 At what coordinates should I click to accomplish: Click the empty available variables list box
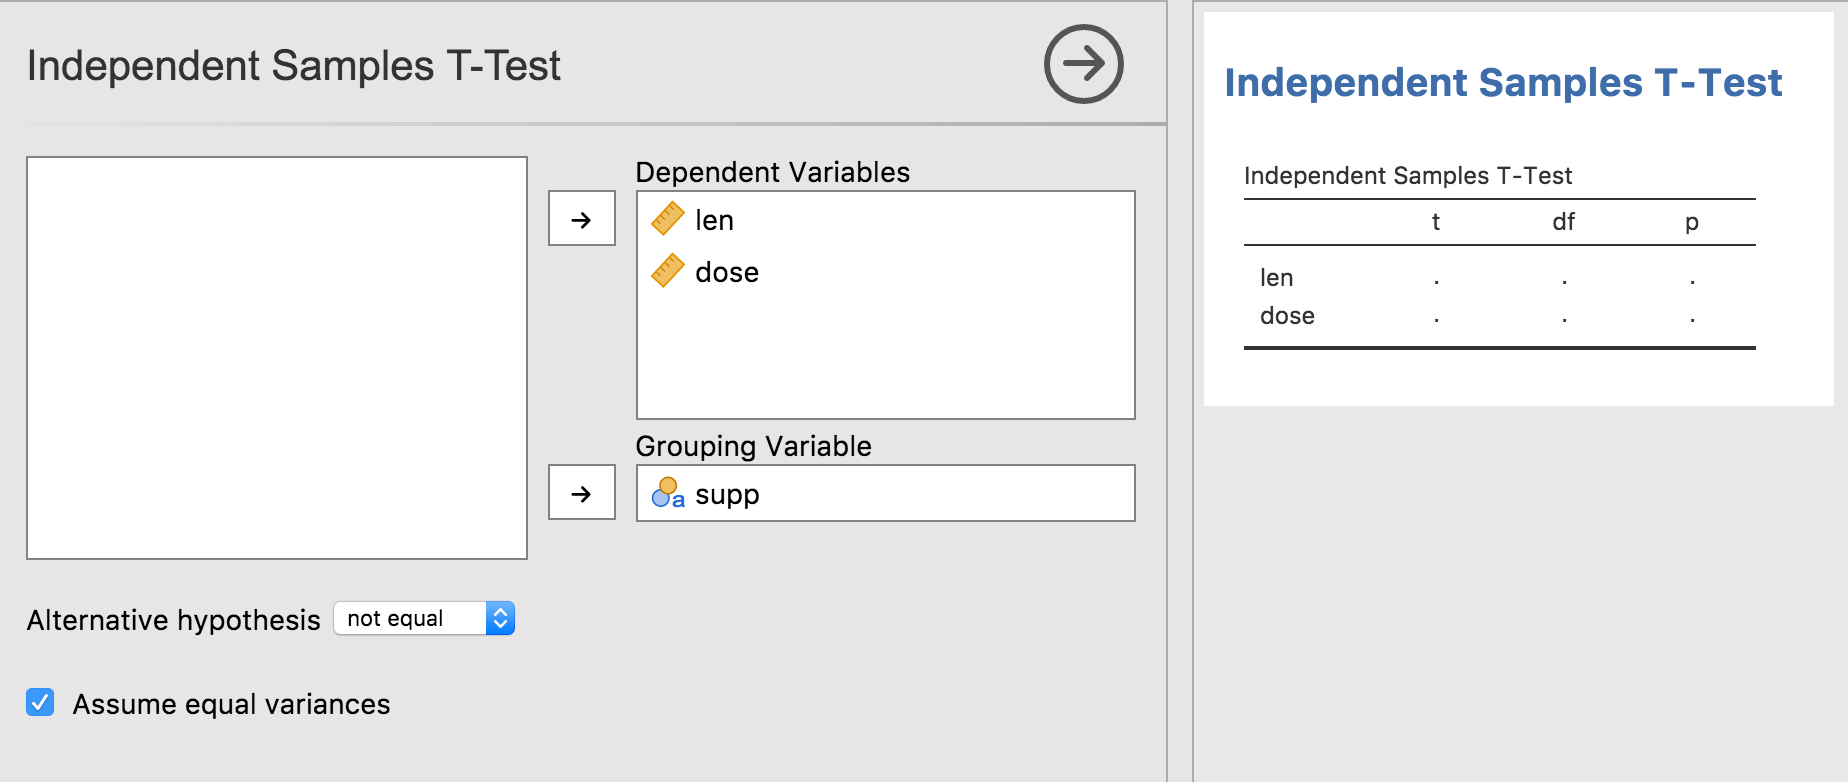tap(277, 357)
